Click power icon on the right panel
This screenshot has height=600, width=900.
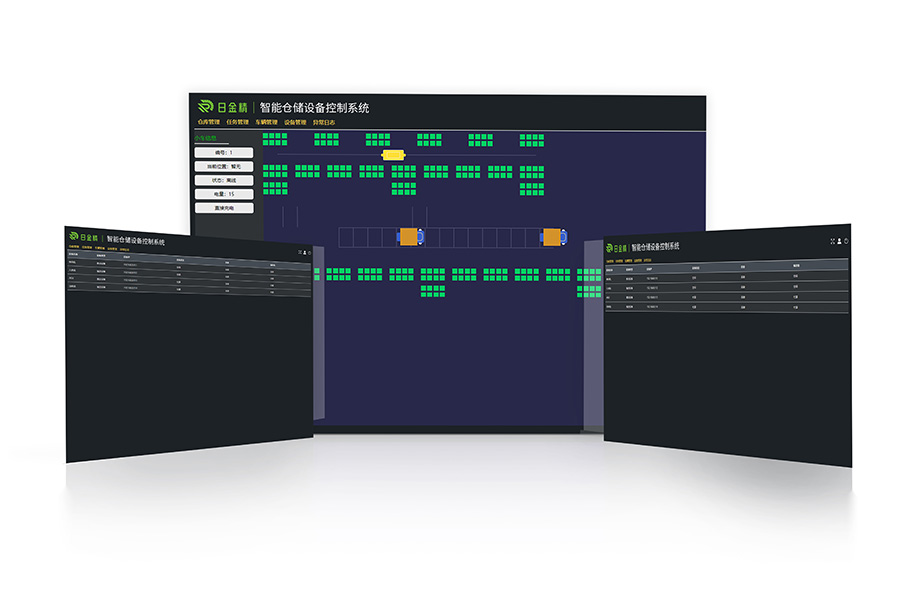point(846,241)
